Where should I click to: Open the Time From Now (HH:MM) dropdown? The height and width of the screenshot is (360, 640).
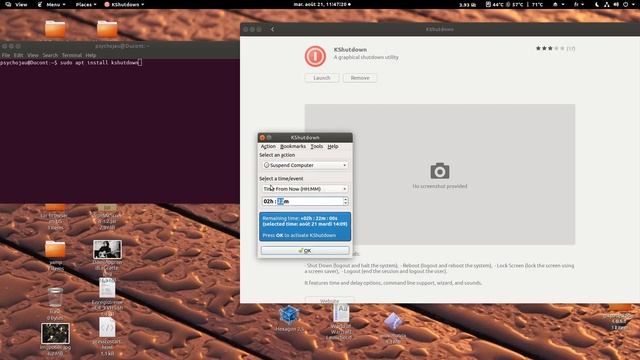tap(305, 189)
